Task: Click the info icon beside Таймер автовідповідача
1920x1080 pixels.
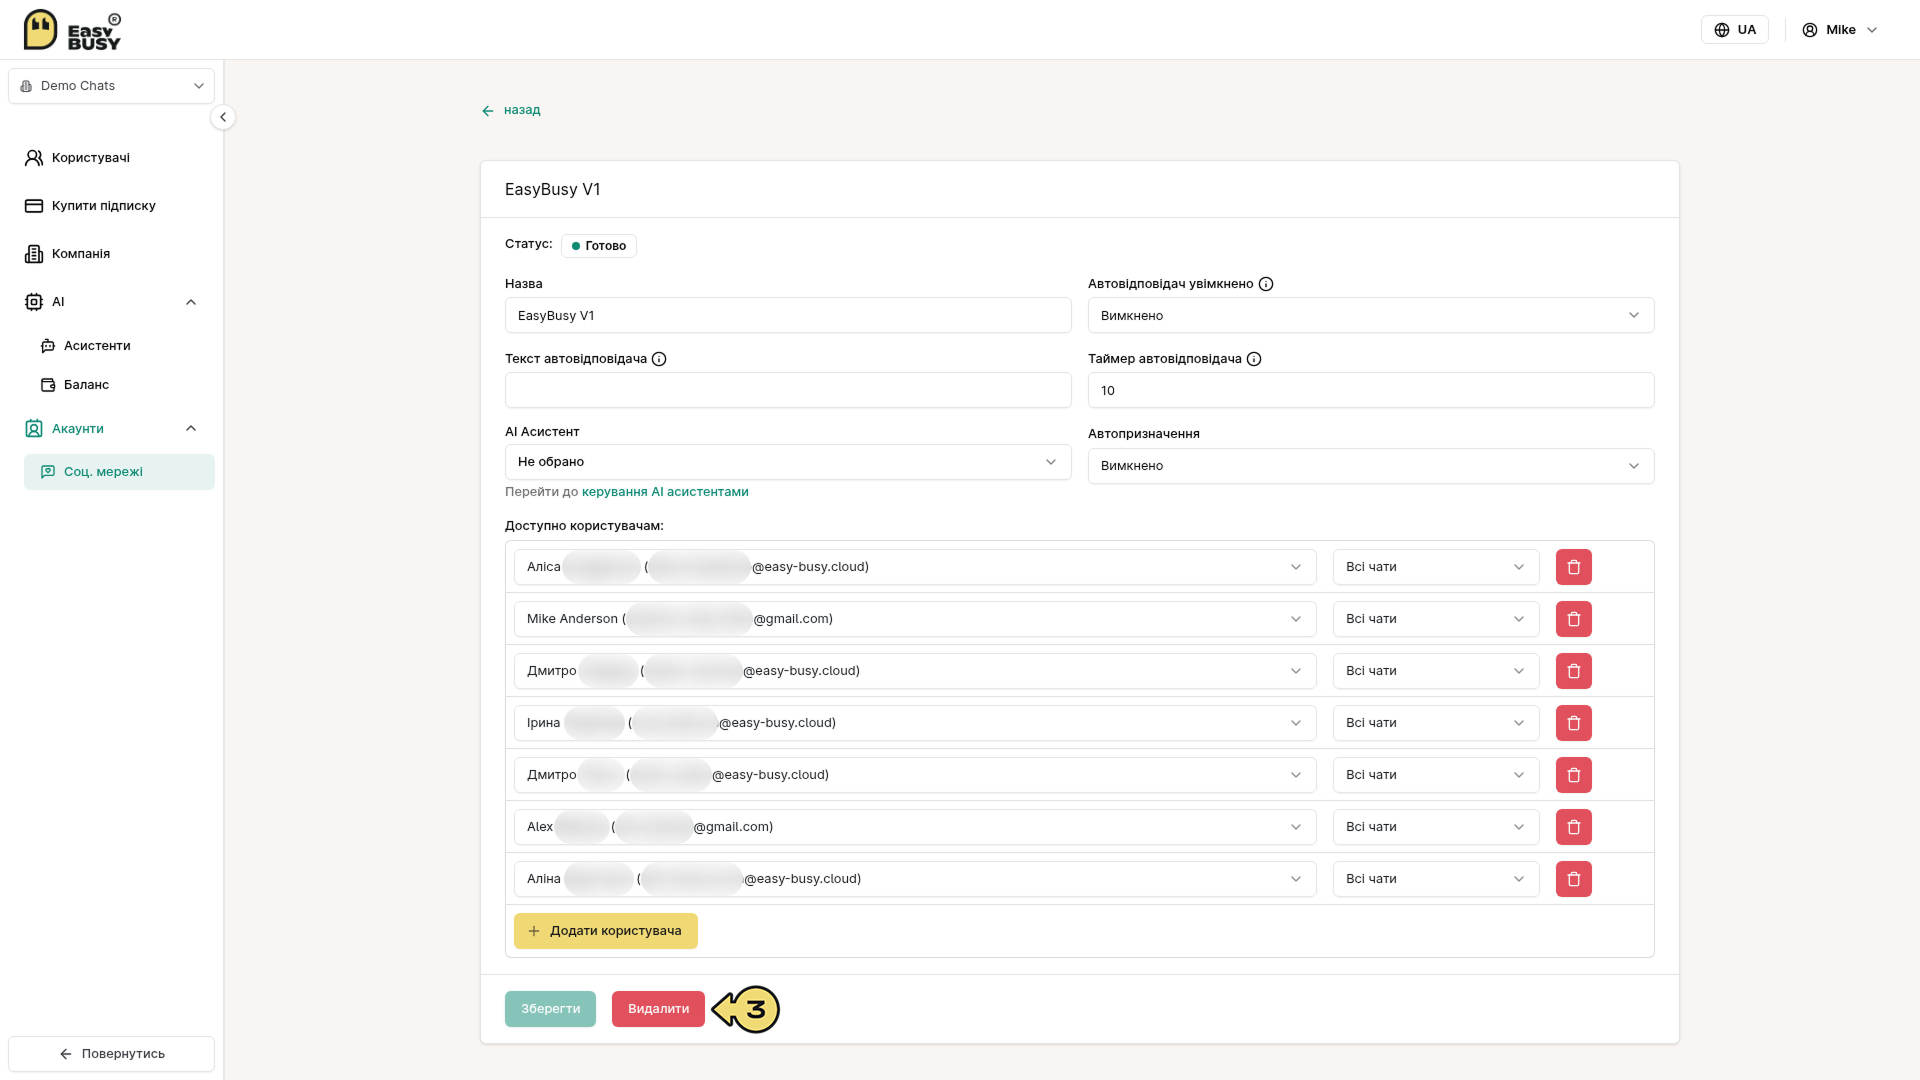Action: (1254, 359)
